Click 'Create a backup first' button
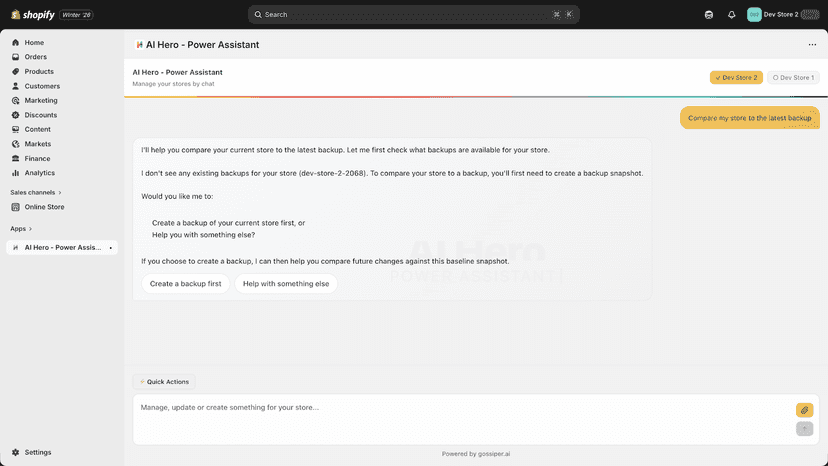 [185, 284]
